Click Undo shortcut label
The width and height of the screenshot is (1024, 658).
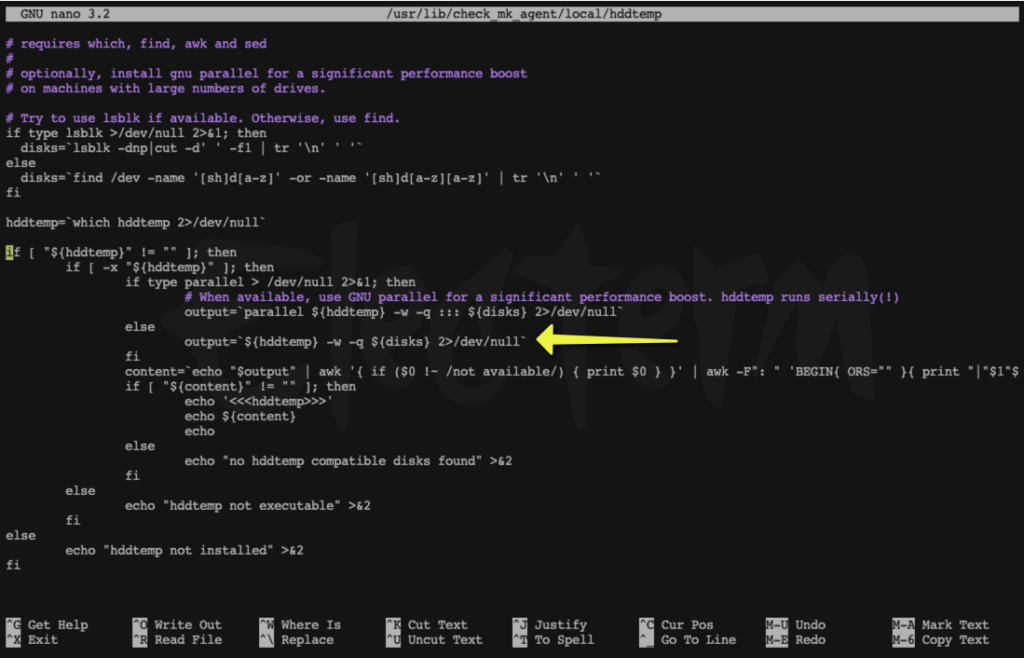pos(810,625)
